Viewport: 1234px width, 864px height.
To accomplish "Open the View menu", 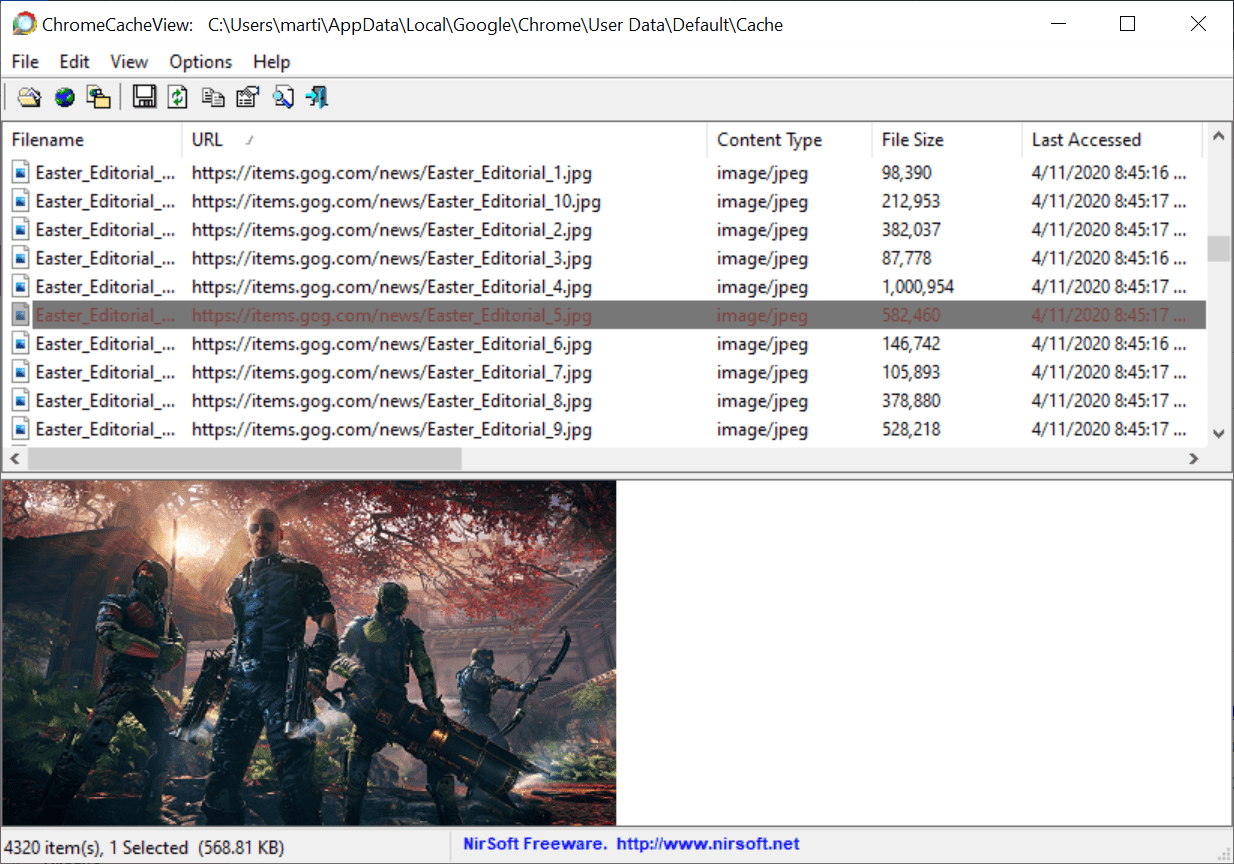I will [x=129, y=62].
